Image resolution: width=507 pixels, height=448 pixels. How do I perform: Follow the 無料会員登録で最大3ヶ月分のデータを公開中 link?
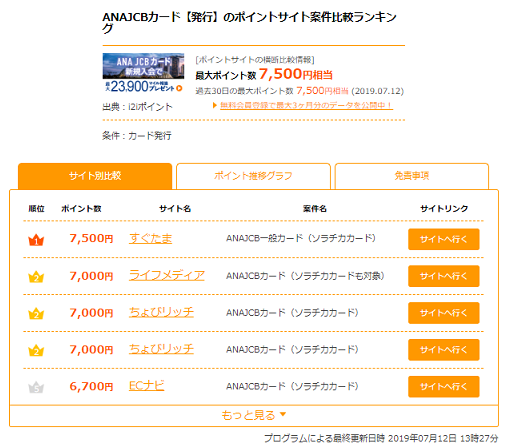pyautogui.click(x=306, y=105)
